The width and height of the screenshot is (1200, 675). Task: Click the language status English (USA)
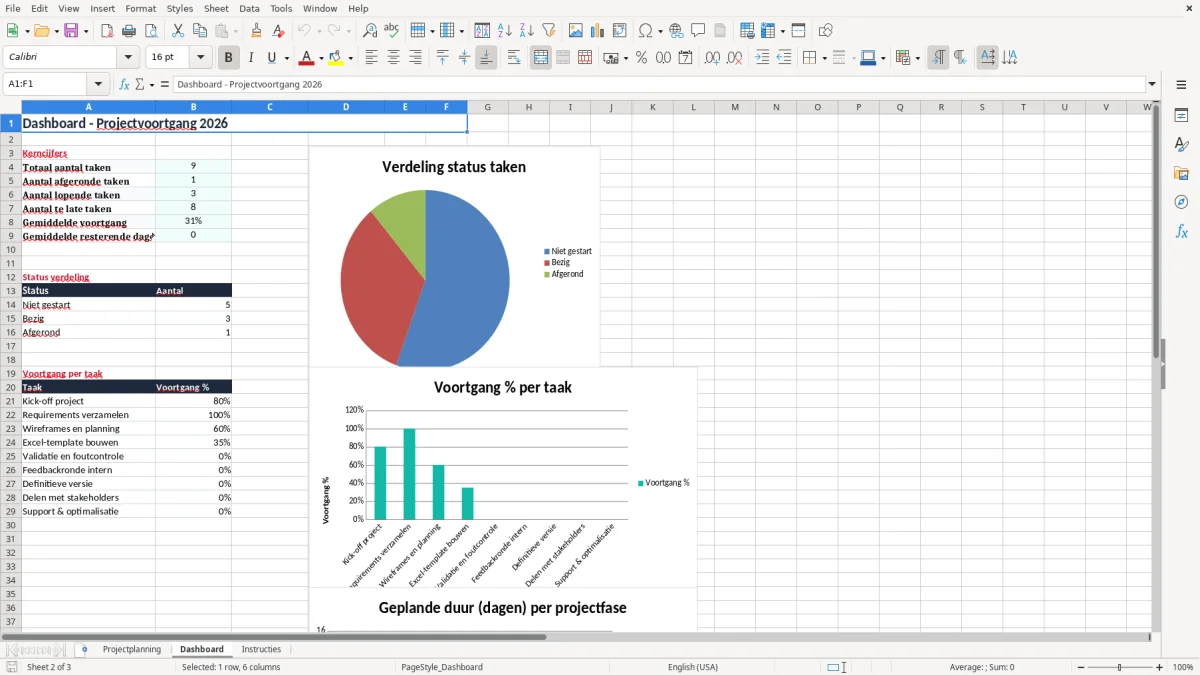click(693, 667)
